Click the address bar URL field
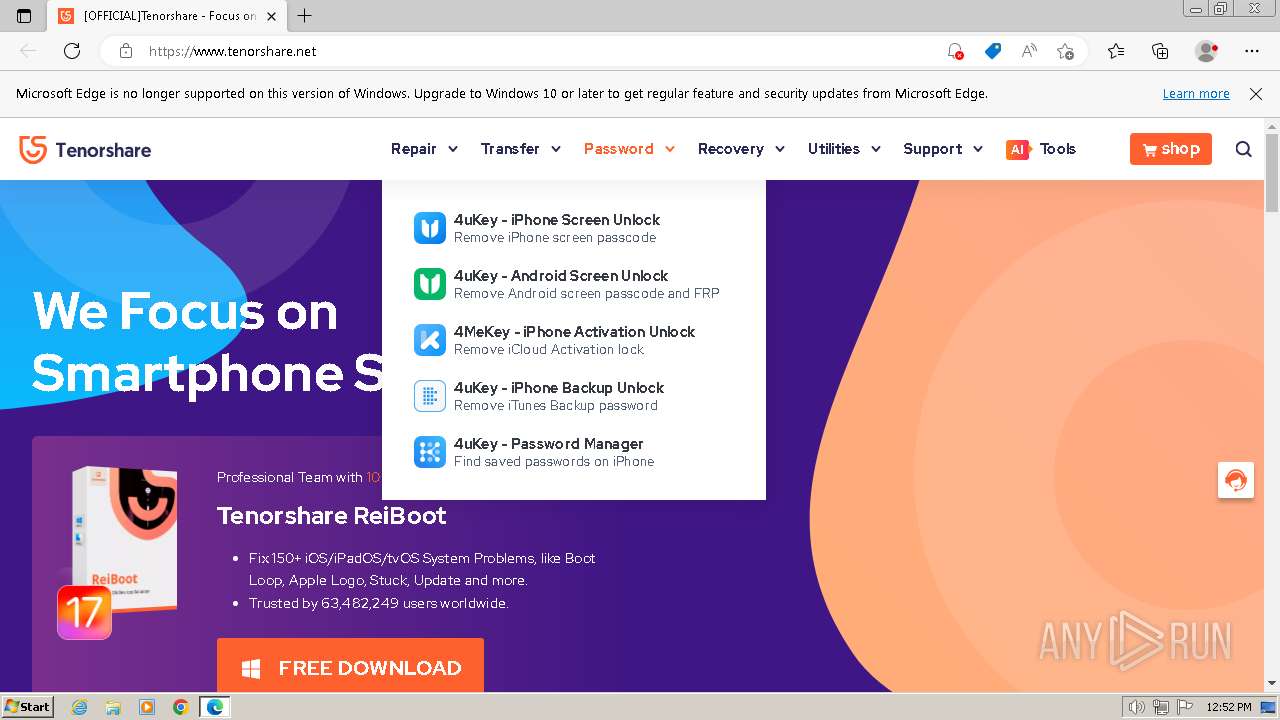Screen dimensions: 1280x720 coord(540,51)
